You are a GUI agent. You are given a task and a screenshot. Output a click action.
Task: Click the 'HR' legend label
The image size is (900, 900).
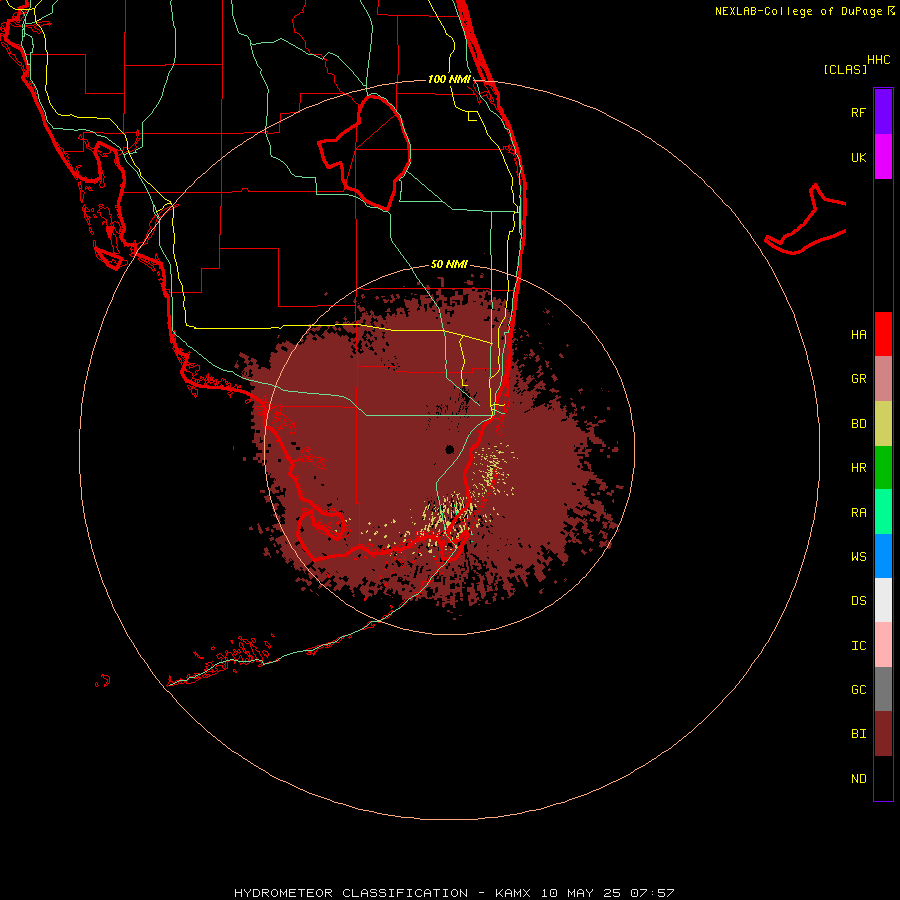(x=858, y=468)
